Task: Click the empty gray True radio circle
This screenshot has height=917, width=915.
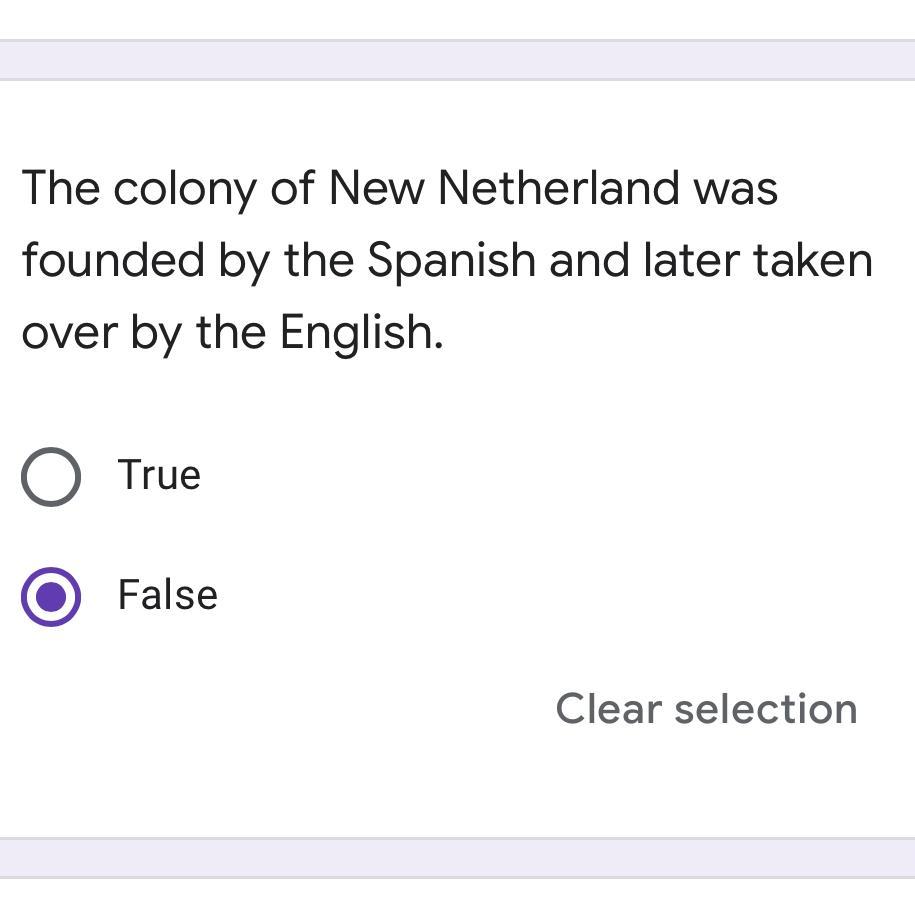Action: tap(51, 476)
